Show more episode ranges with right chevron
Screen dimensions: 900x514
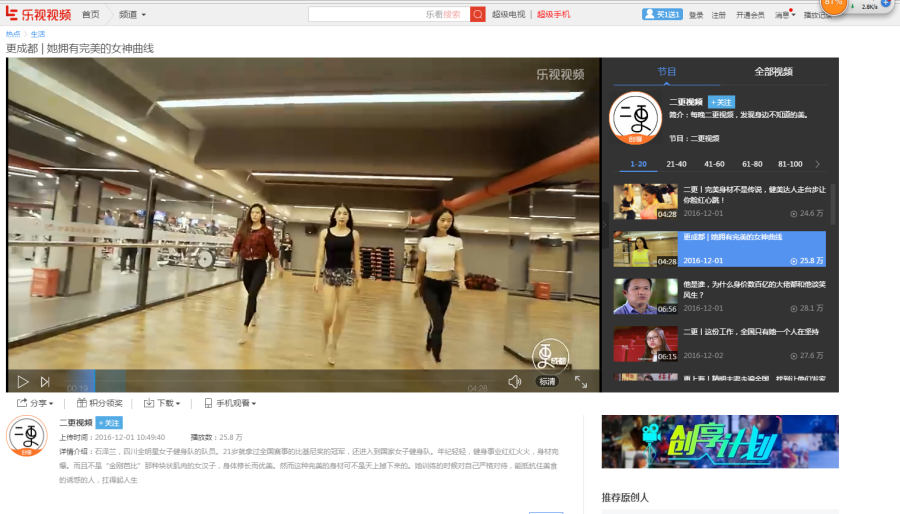(x=817, y=164)
